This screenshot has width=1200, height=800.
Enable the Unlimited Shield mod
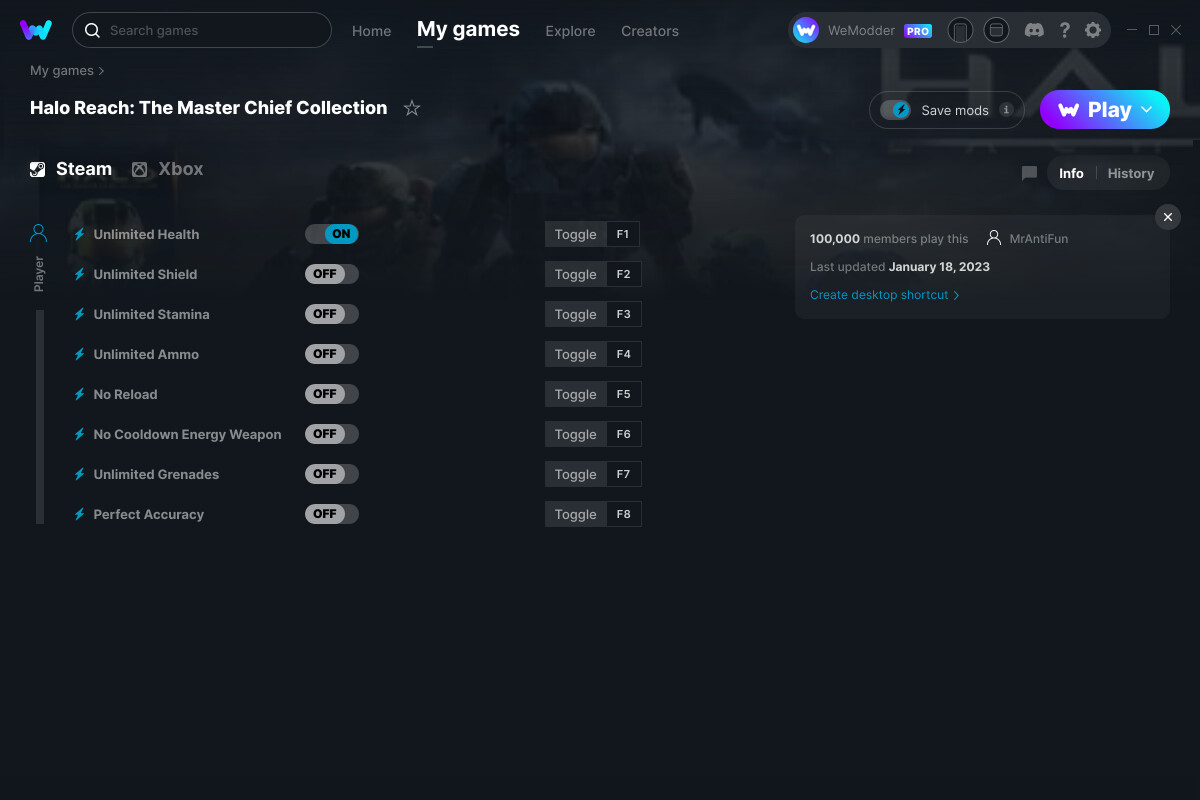pyautogui.click(x=331, y=273)
